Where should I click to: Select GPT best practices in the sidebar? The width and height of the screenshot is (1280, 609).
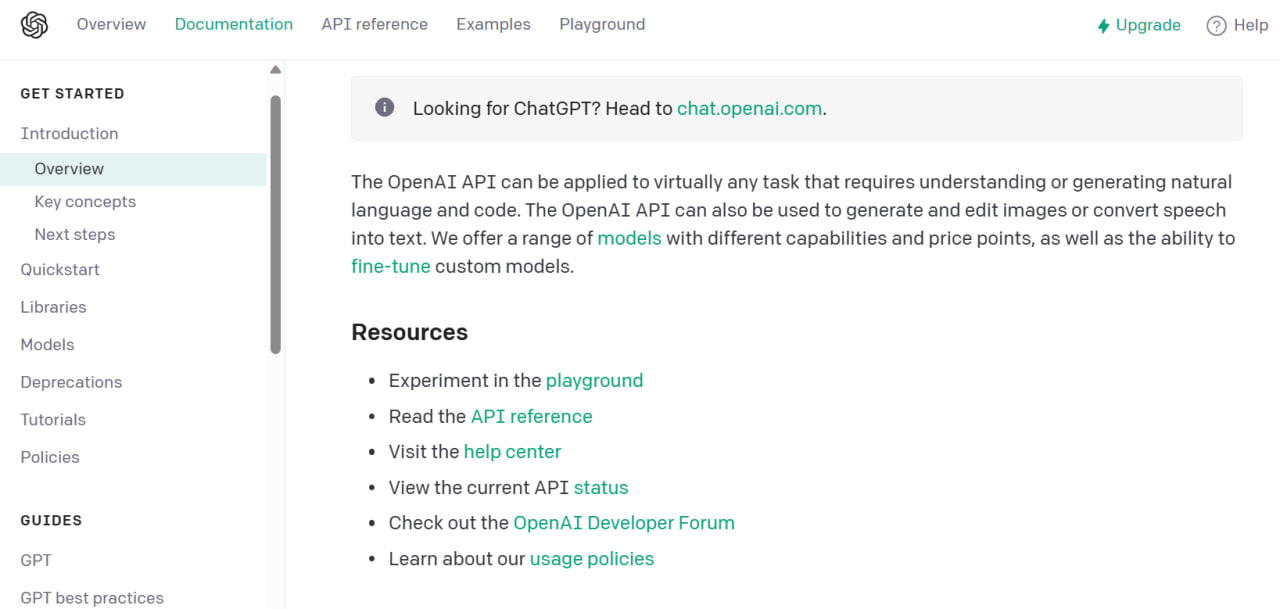pyautogui.click(x=92, y=597)
